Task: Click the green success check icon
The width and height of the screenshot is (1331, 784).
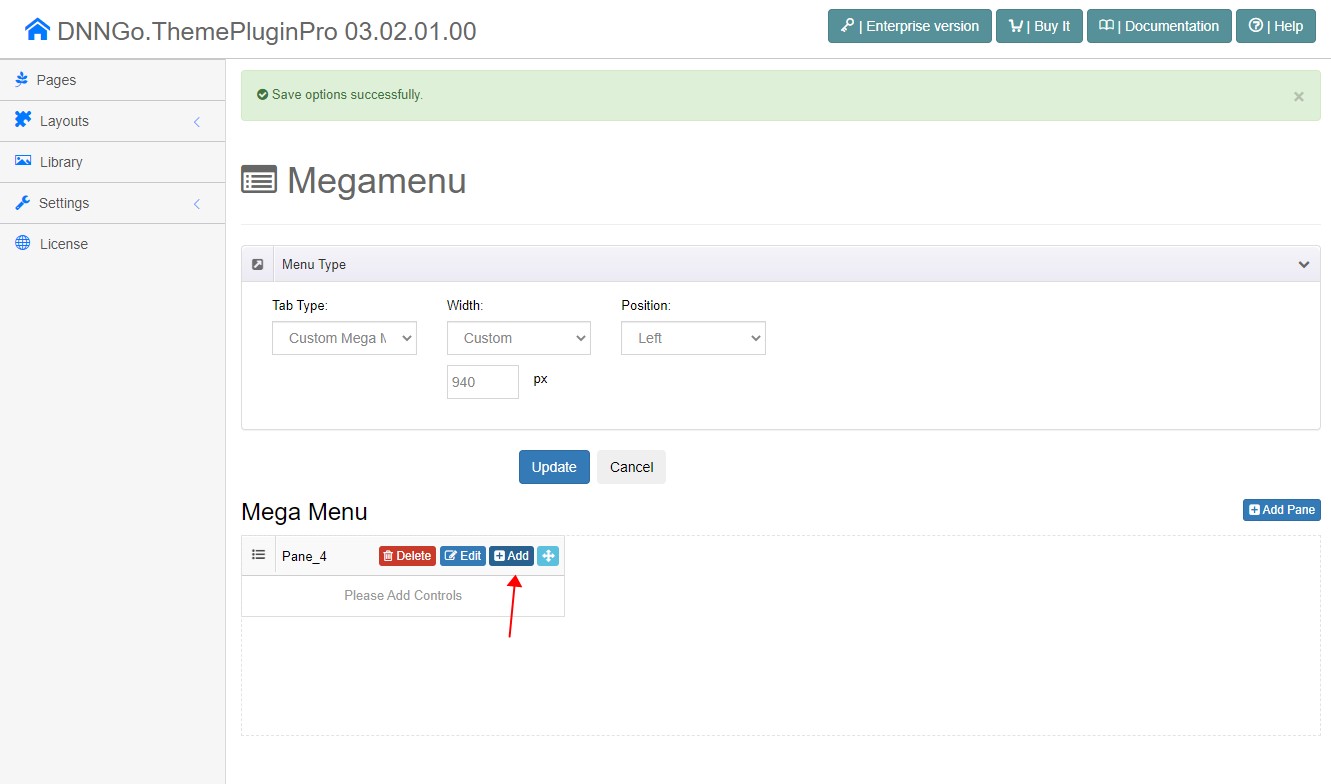Action: pos(263,95)
